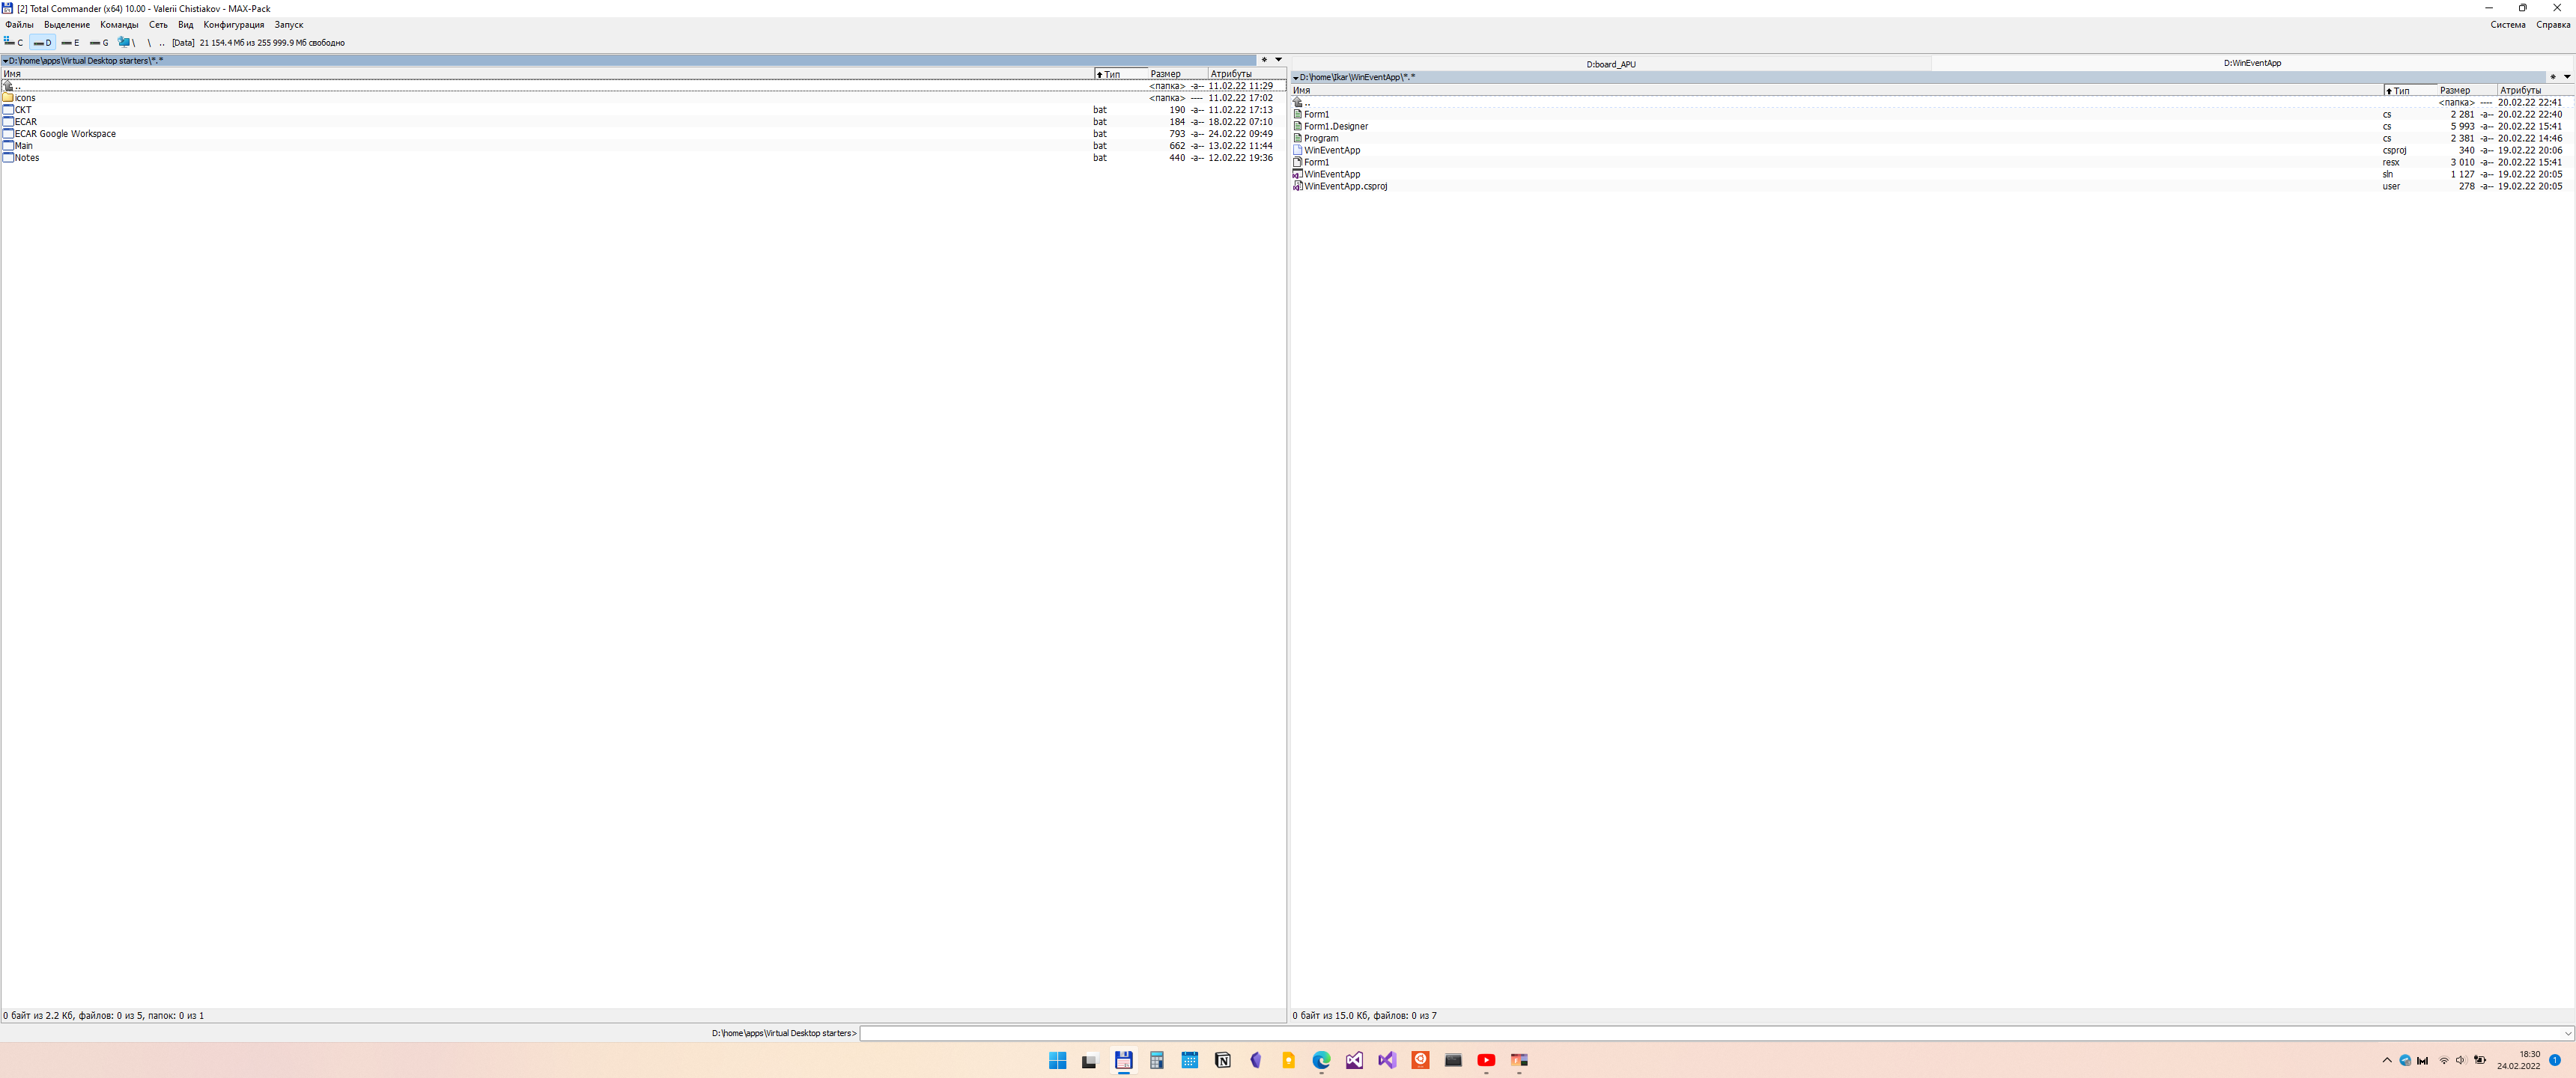Image resolution: width=2576 pixels, height=1078 pixels.
Task: Sort left panel by Размер column
Action: (x=1165, y=74)
